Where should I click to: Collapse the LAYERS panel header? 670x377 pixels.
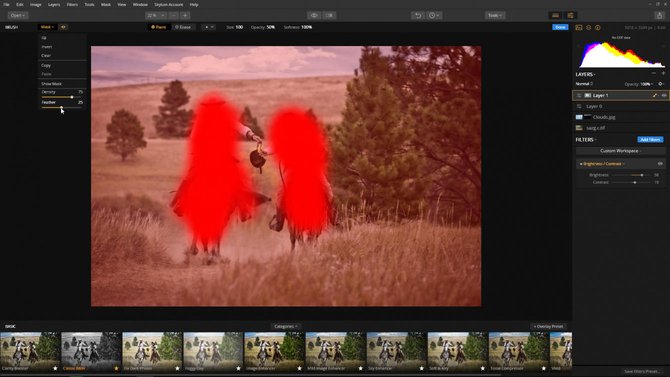pyautogui.click(x=585, y=74)
